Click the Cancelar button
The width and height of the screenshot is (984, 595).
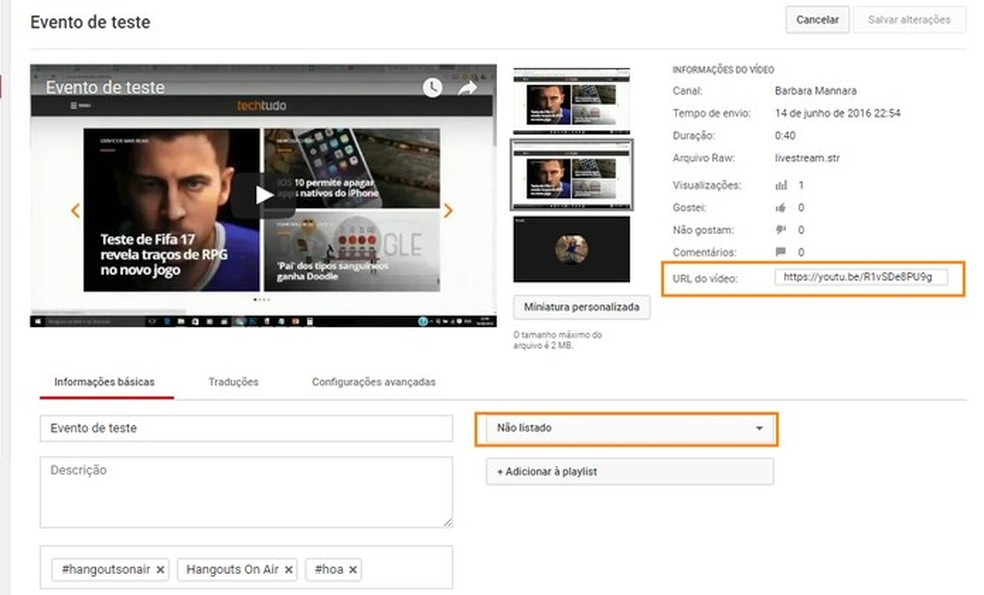coord(816,19)
